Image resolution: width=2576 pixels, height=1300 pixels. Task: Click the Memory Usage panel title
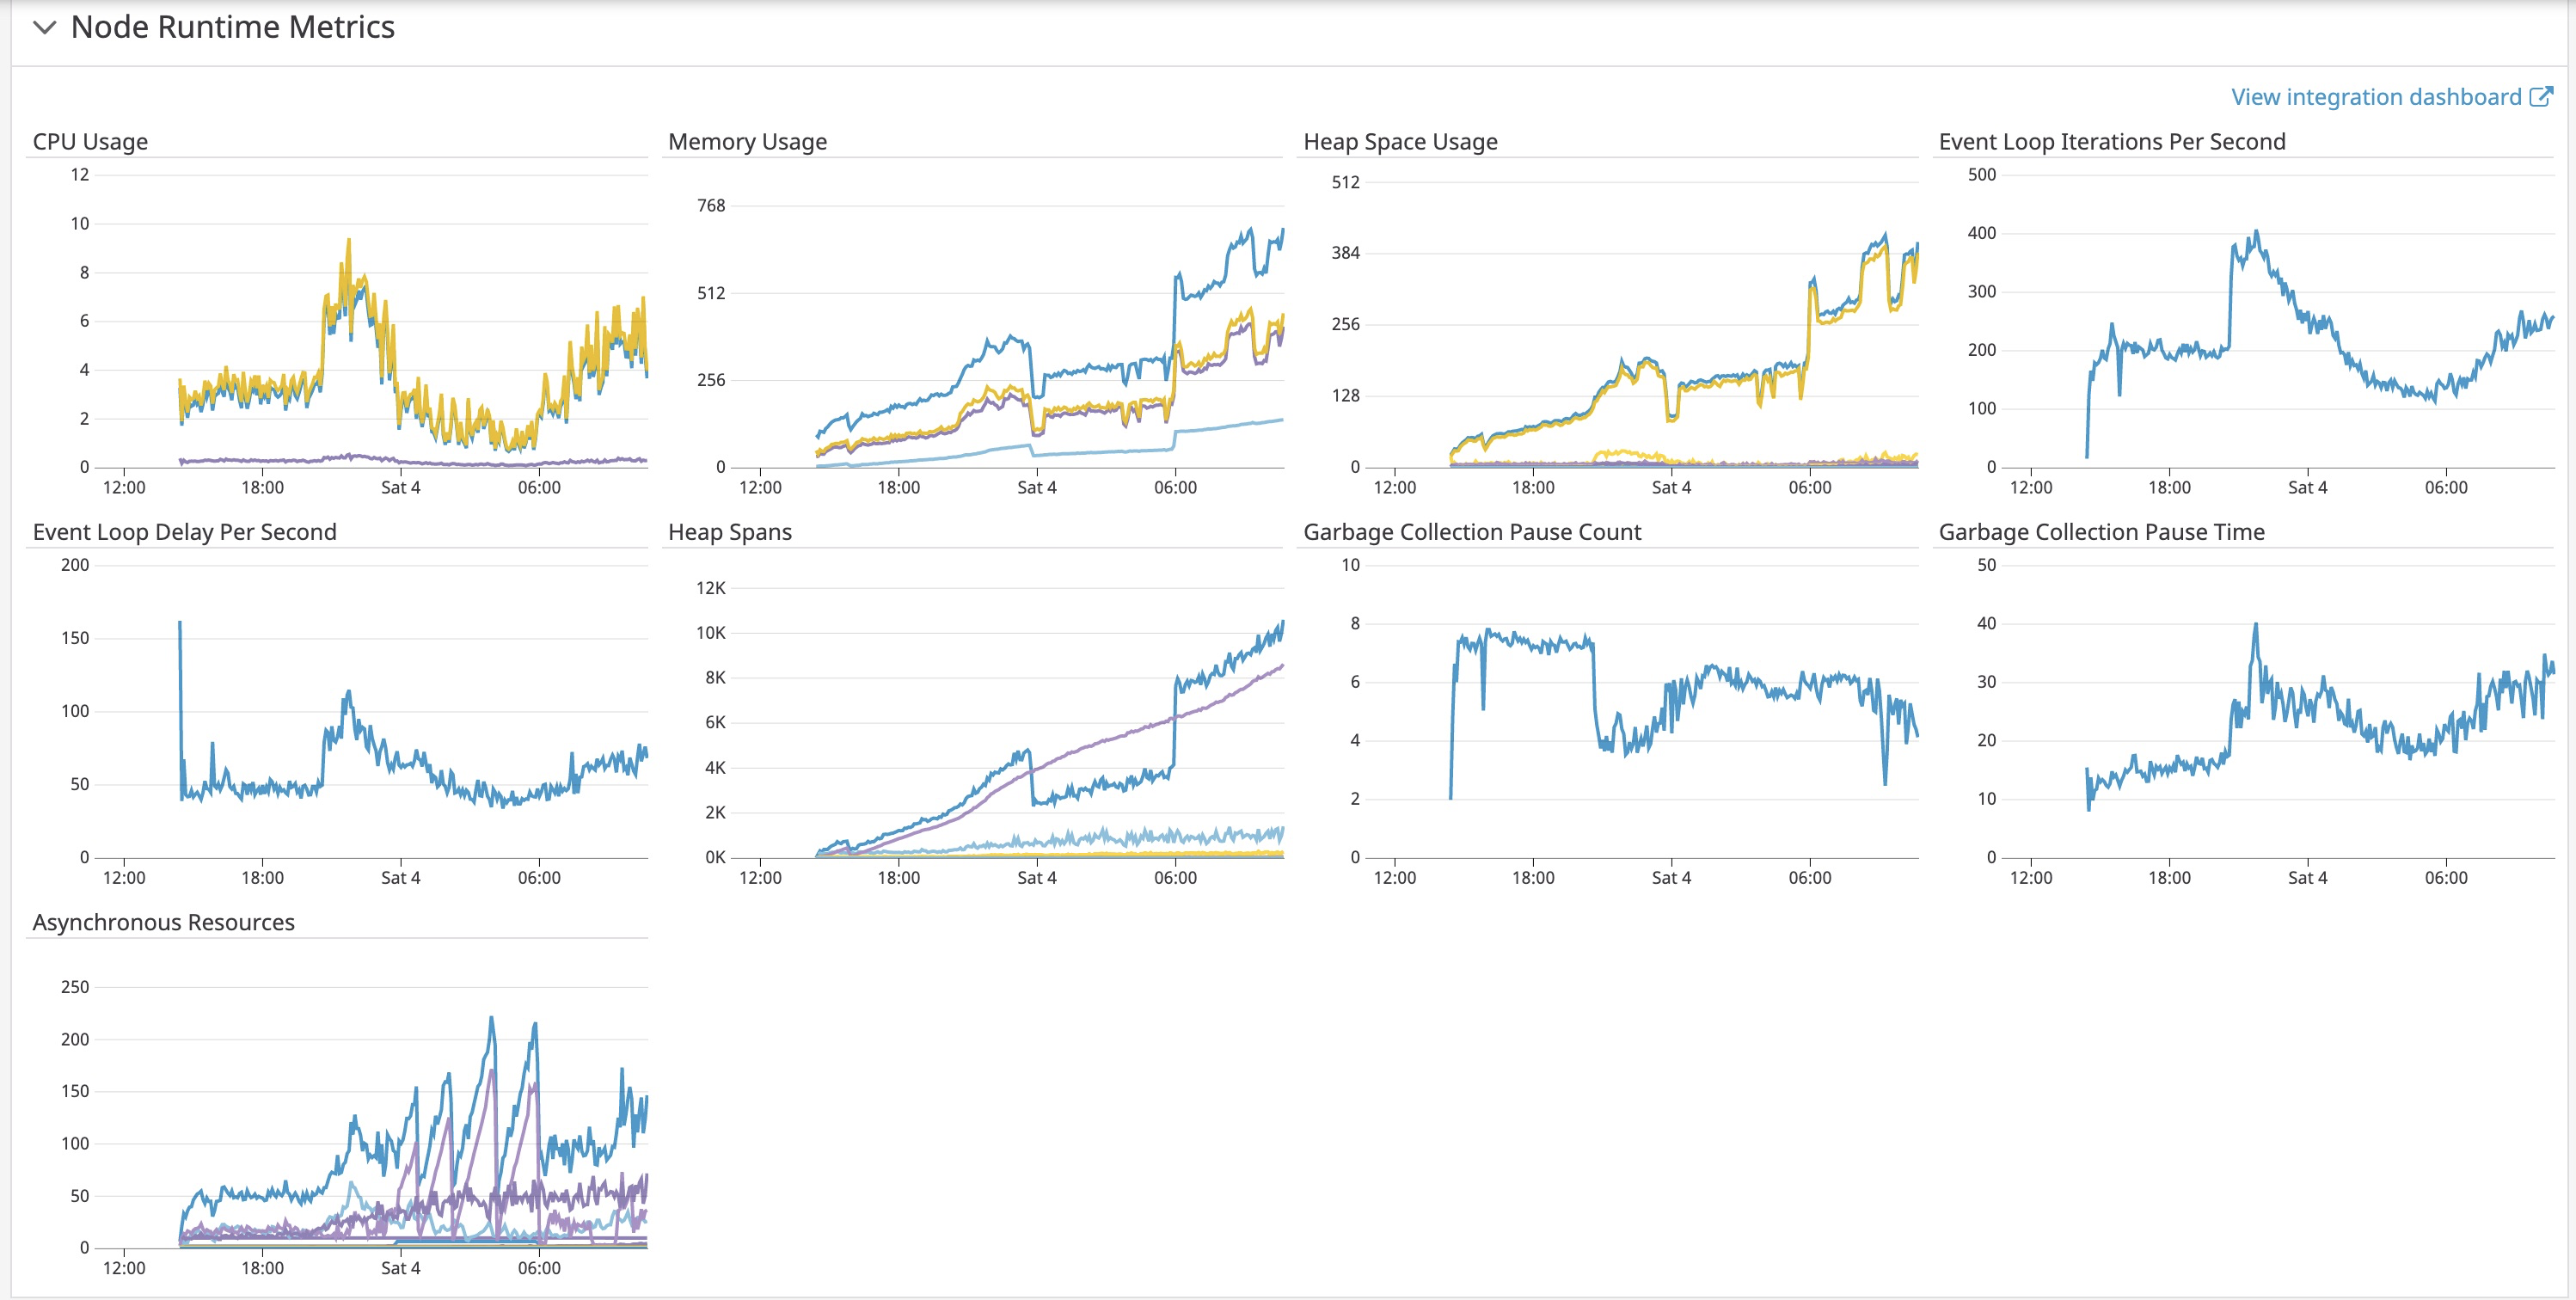747,141
